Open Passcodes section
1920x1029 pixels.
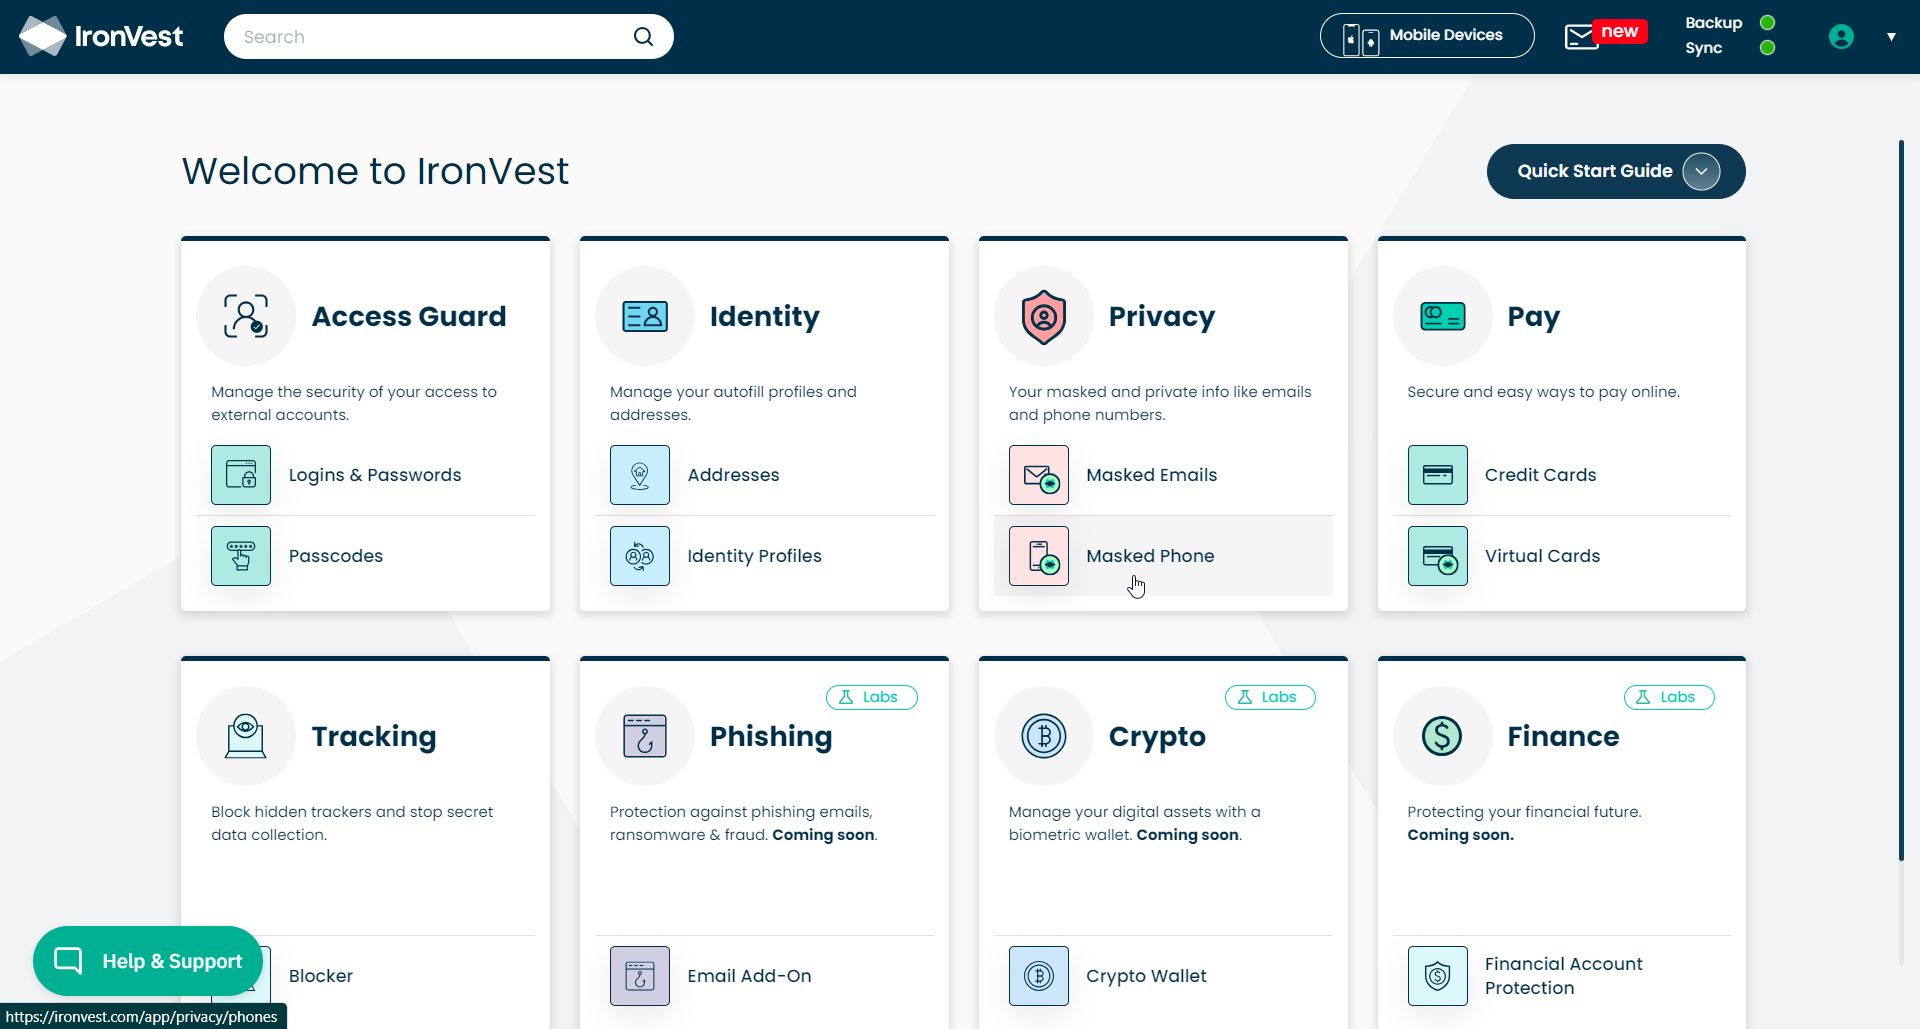pos(366,556)
